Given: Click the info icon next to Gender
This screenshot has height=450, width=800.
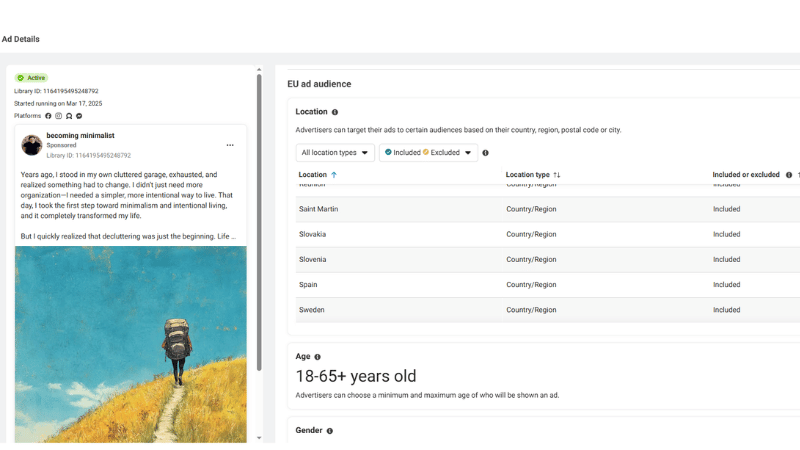Looking at the screenshot, I should (x=329, y=431).
